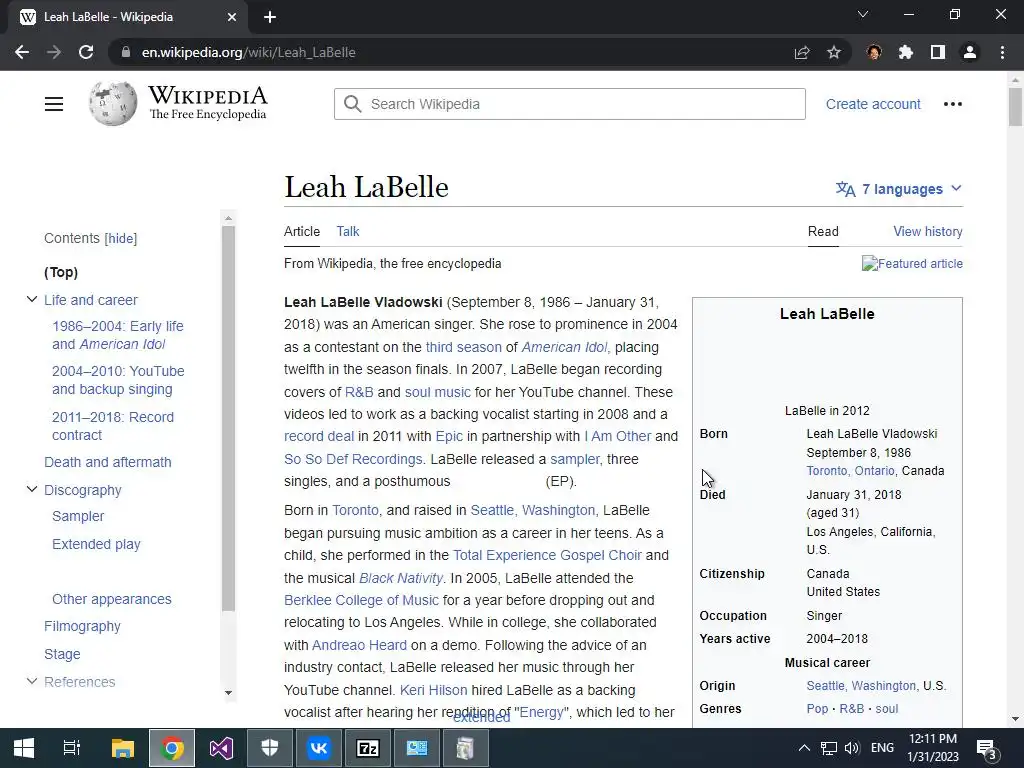Go to Other appearances in contents
The height and width of the screenshot is (768, 1024).
(x=112, y=599)
